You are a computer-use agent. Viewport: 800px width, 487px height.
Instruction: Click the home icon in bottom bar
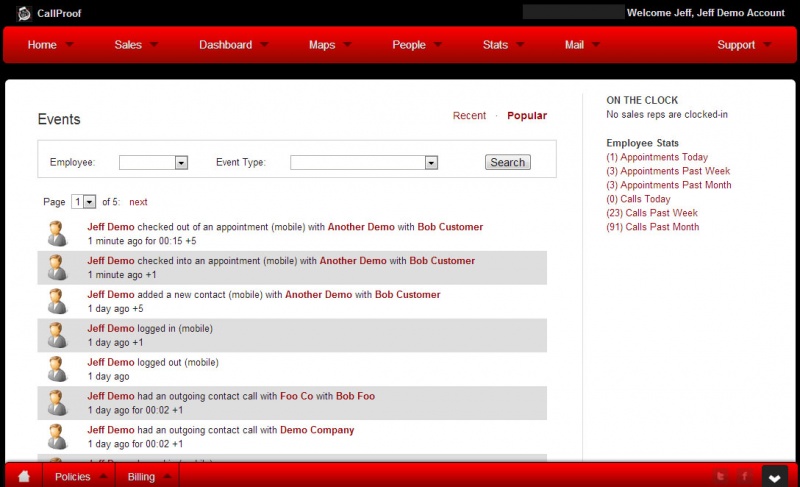point(24,476)
